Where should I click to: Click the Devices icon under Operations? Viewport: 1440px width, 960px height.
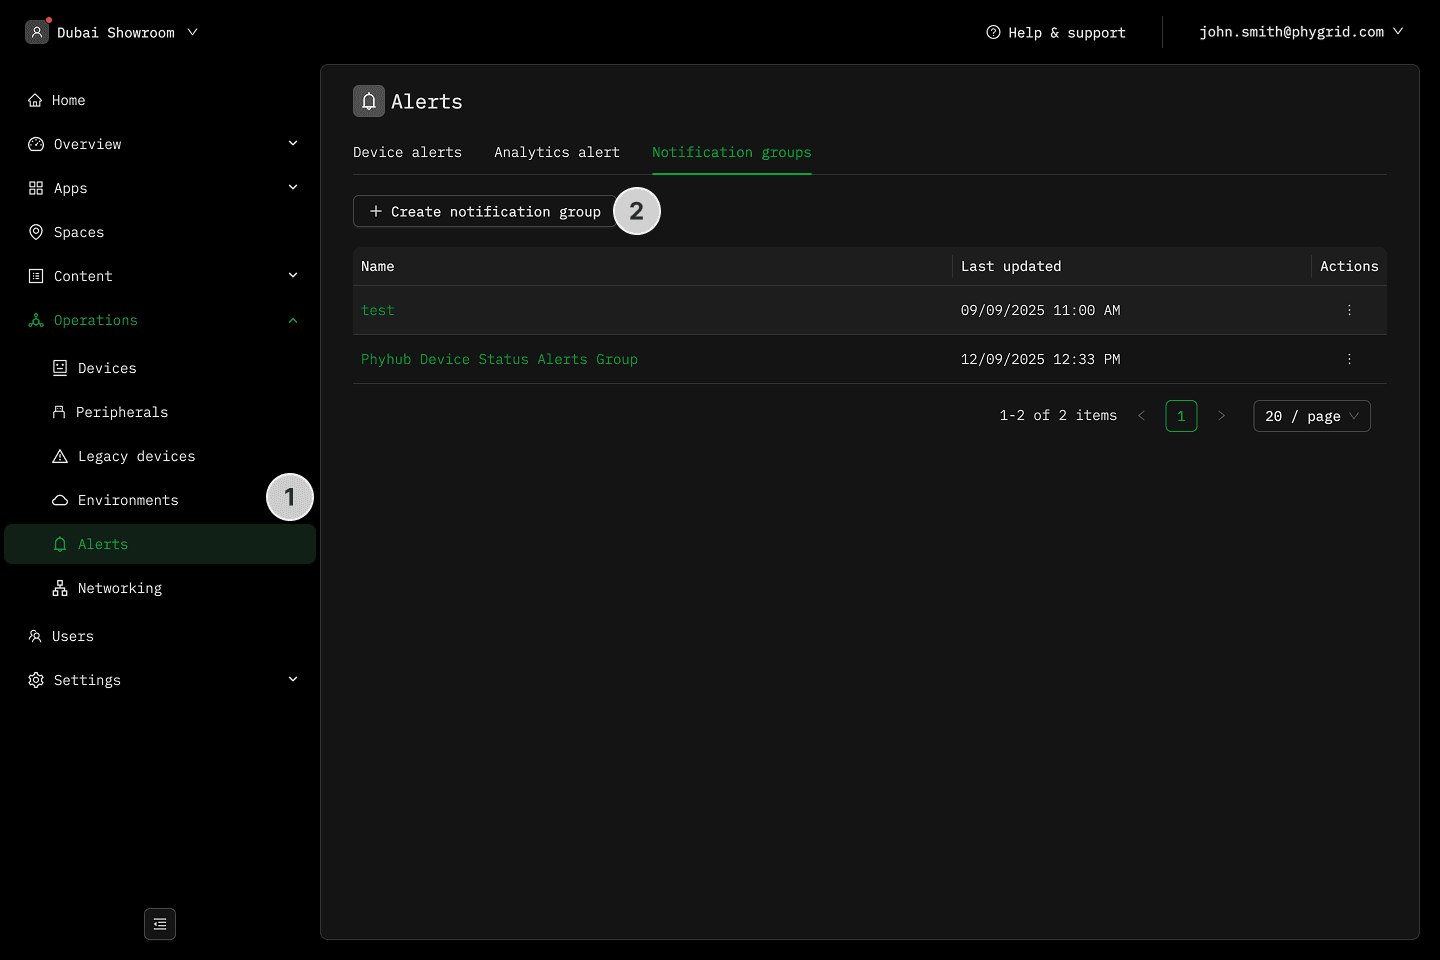[x=60, y=368]
